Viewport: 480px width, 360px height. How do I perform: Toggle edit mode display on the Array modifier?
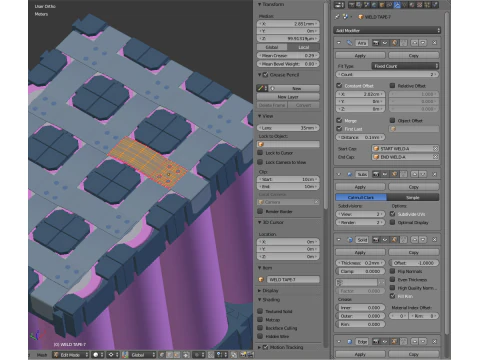[x=394, y=43]
